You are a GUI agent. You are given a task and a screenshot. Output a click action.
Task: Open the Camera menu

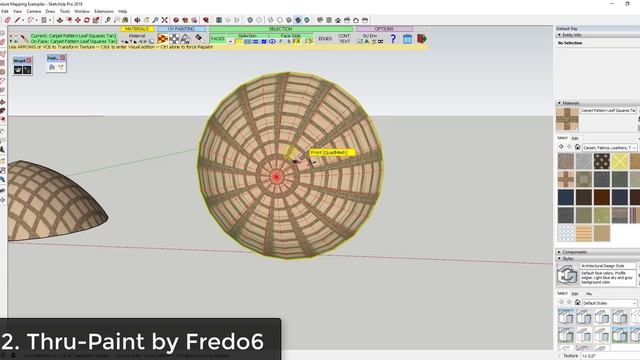[x=33, y=11]
